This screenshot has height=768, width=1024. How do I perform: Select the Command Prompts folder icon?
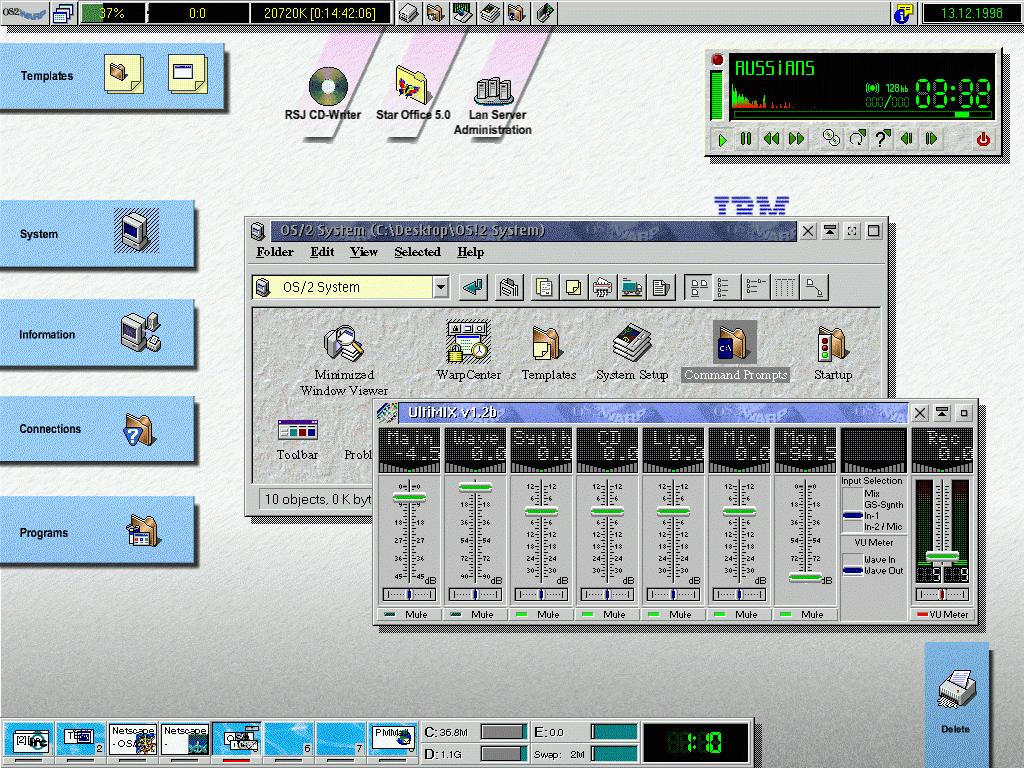click(x=735, y=342)
